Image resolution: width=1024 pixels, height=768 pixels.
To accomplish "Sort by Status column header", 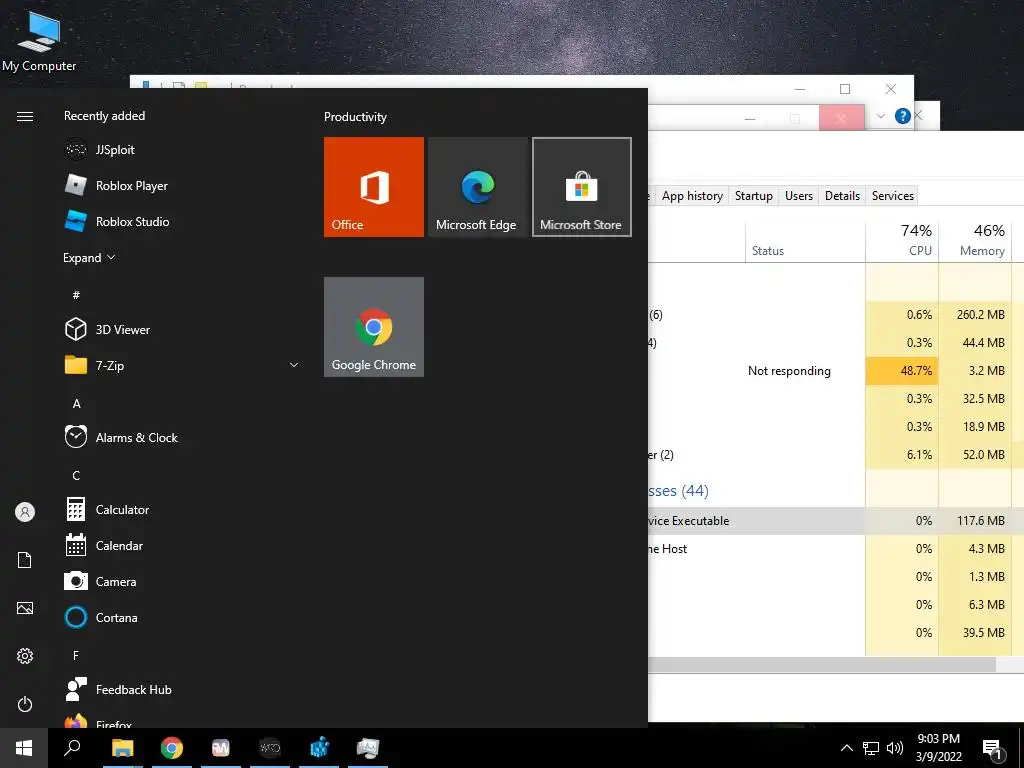I will (x=805, y=241).
